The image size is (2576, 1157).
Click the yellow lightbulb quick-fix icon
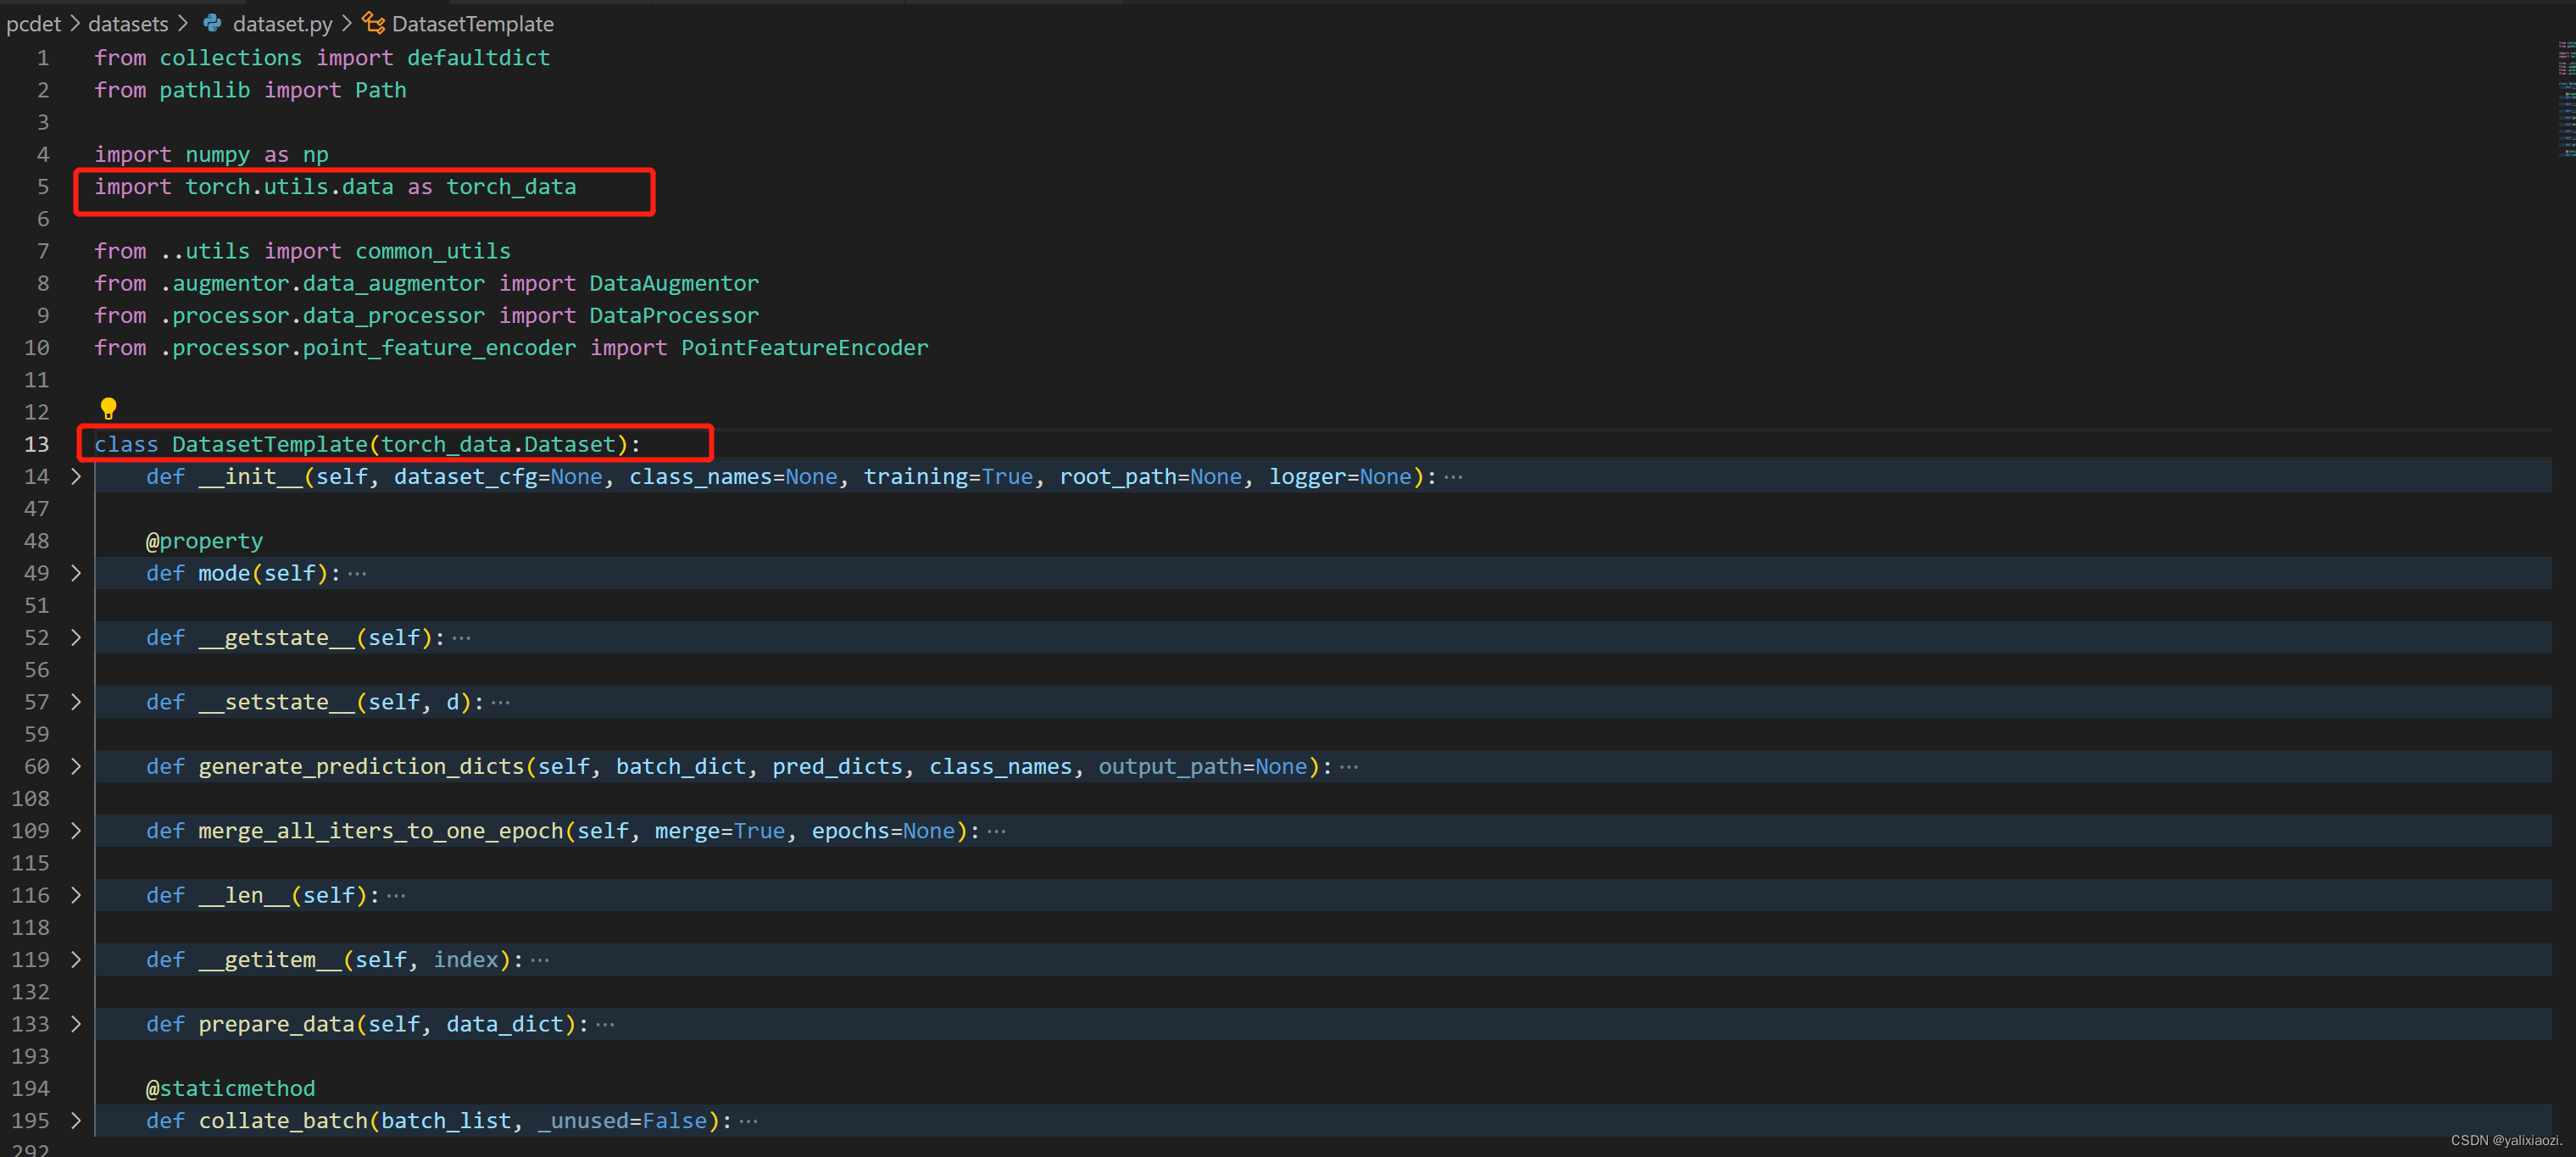[x=108, y=407]
